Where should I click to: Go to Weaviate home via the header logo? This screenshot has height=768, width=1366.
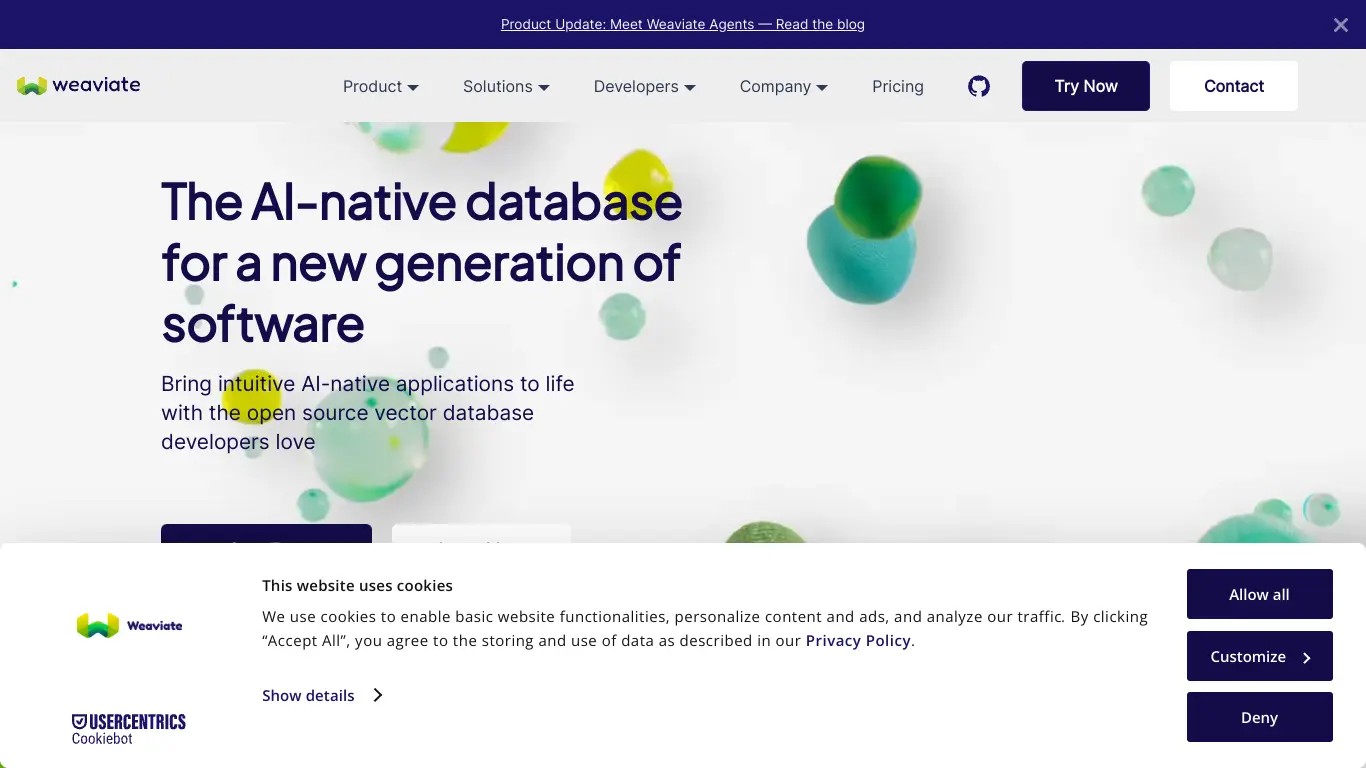click(x=78, y=85)
